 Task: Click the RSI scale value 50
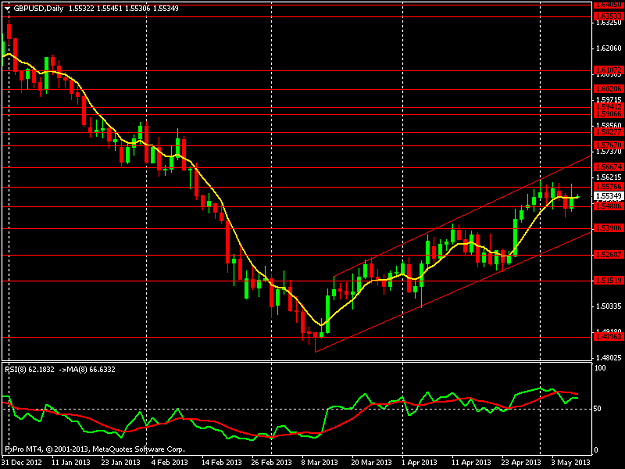point(598,409)
